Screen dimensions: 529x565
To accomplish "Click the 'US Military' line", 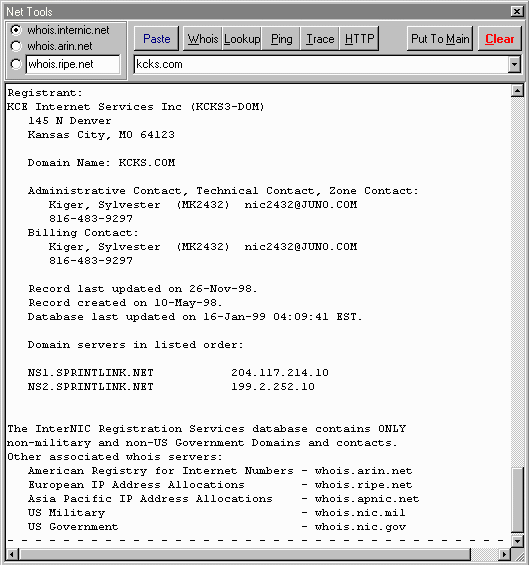I will tap(66, 513).
